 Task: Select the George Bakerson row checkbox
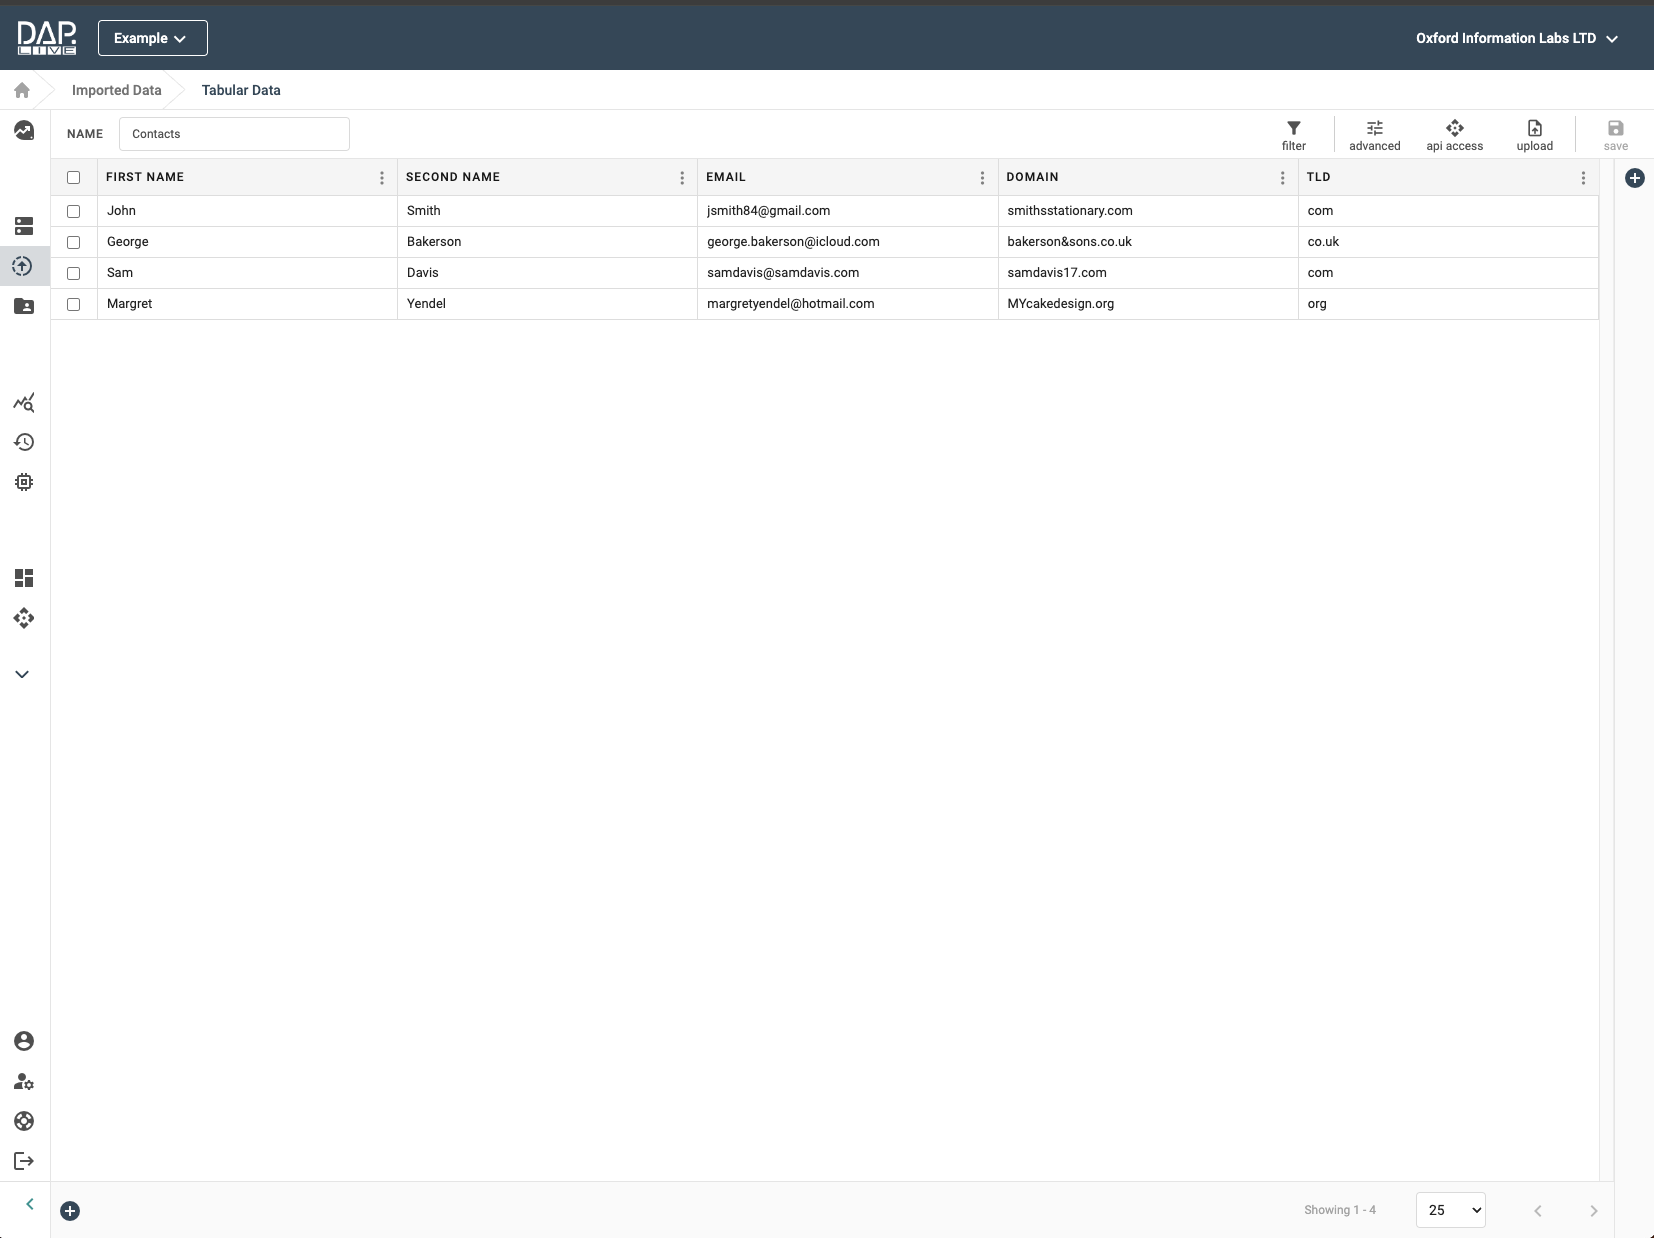[73, 242]
